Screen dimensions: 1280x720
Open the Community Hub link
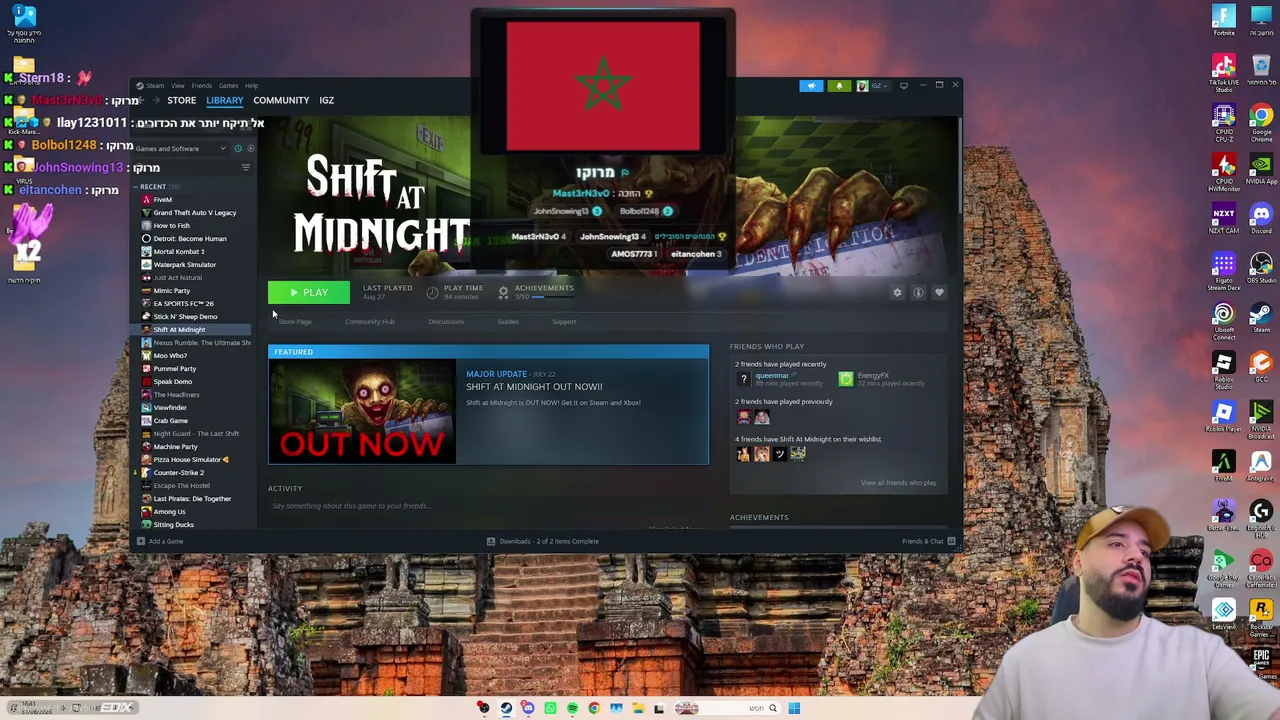(x=370, y=322)
